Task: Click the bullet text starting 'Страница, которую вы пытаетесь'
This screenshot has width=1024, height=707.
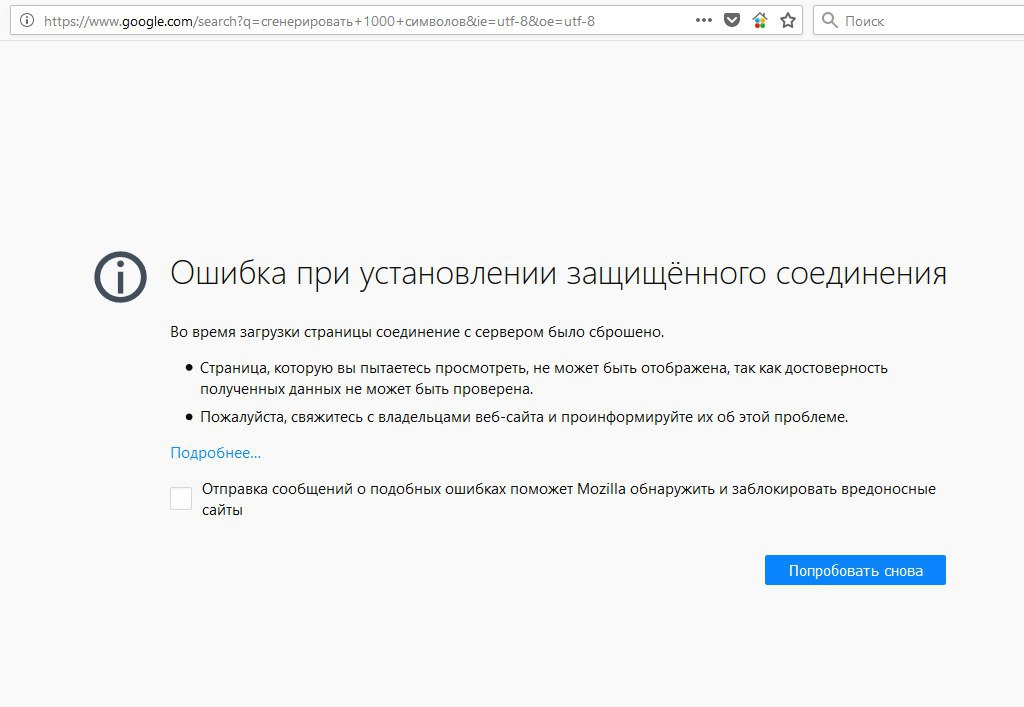Action: pos(543,379)
